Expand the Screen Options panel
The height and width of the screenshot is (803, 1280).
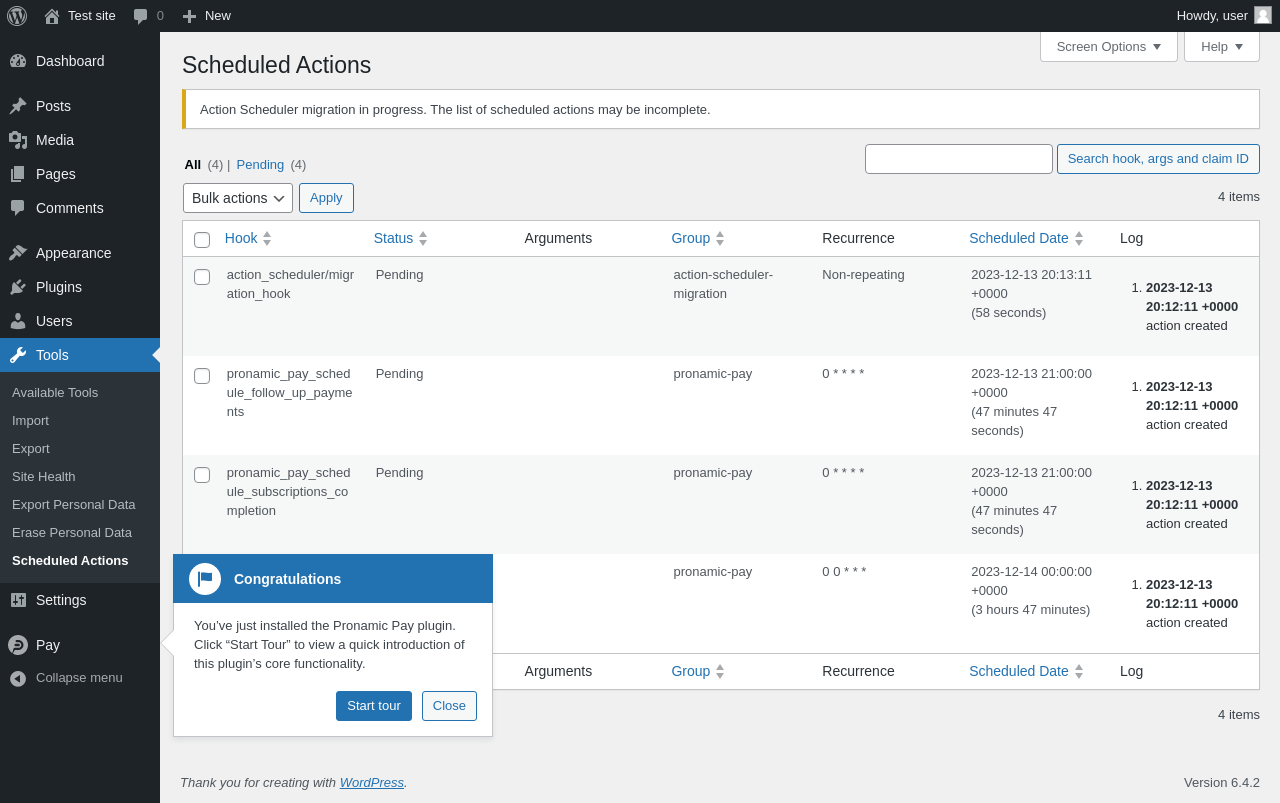point(1108,47)
